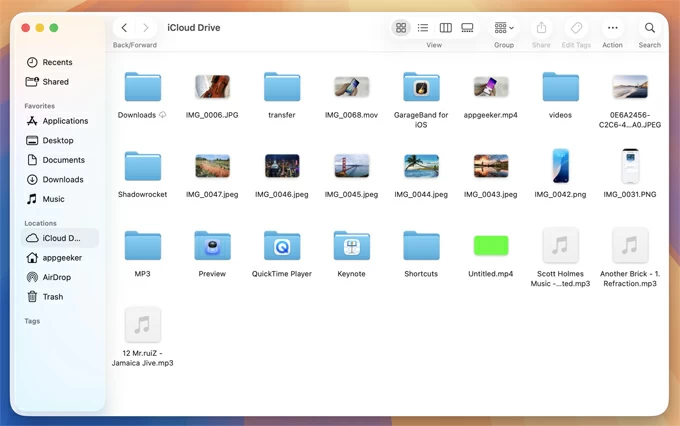Screen dimensions: 680x426
Task: Click the Search magnifier icon
Action: point(650,28)
